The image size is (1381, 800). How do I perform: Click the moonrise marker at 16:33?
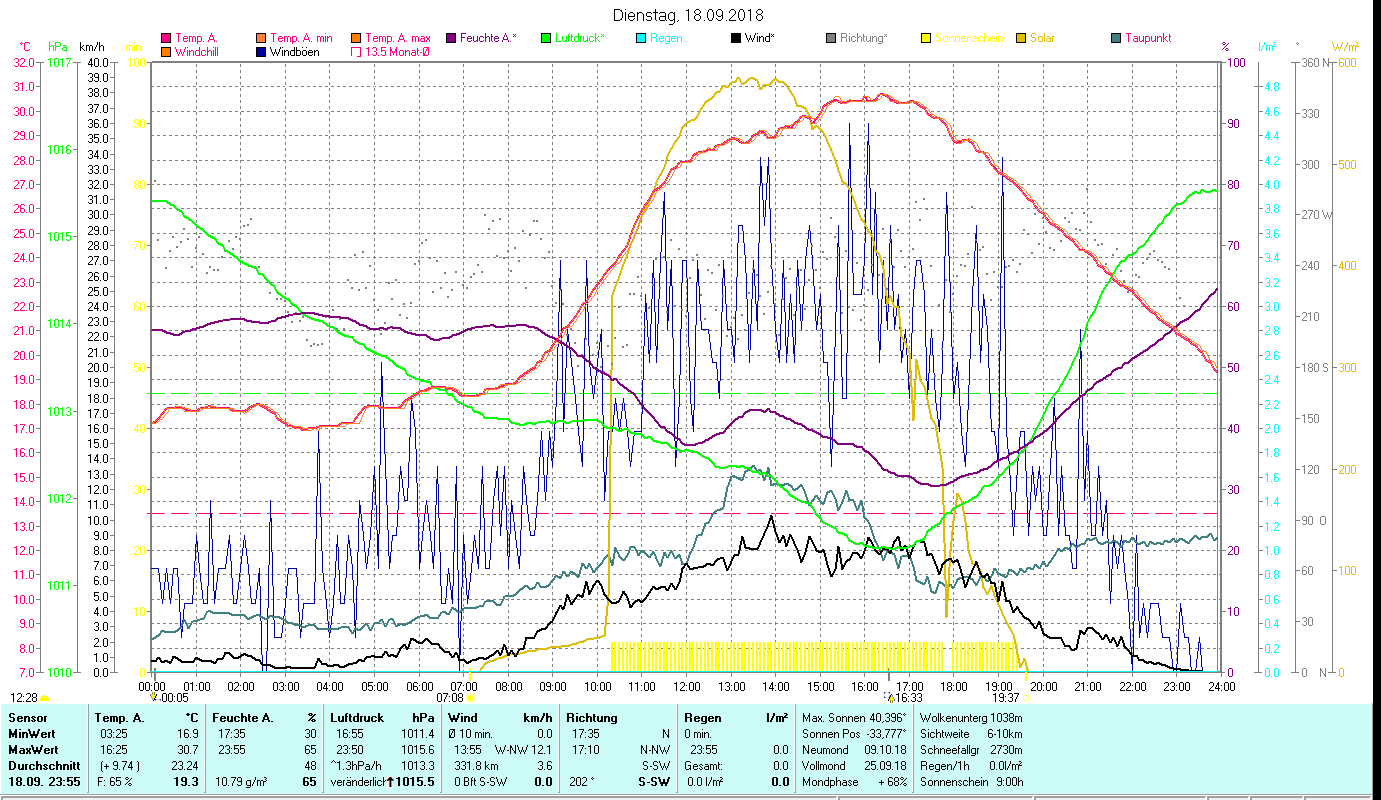[x=890, y=698]
